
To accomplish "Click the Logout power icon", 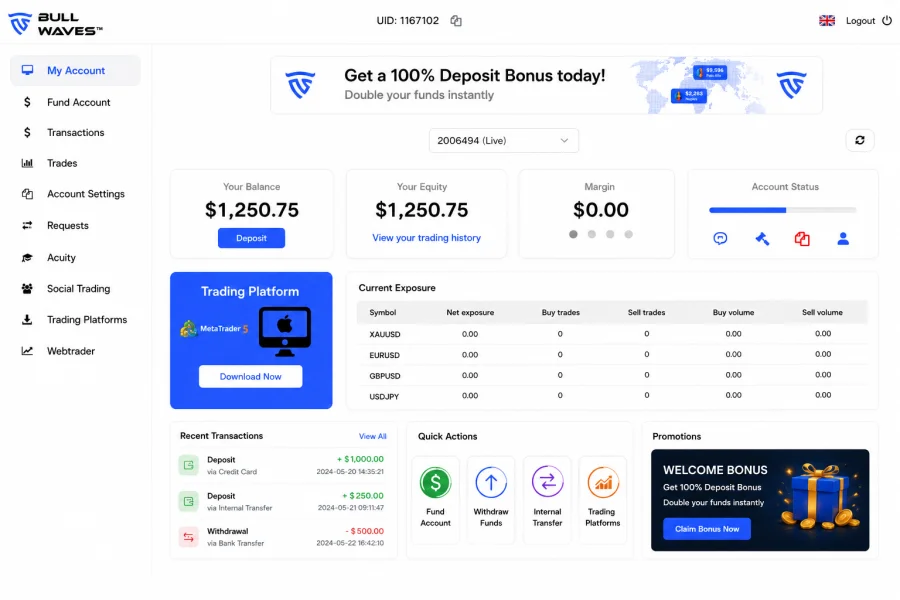I will (887, 21).
